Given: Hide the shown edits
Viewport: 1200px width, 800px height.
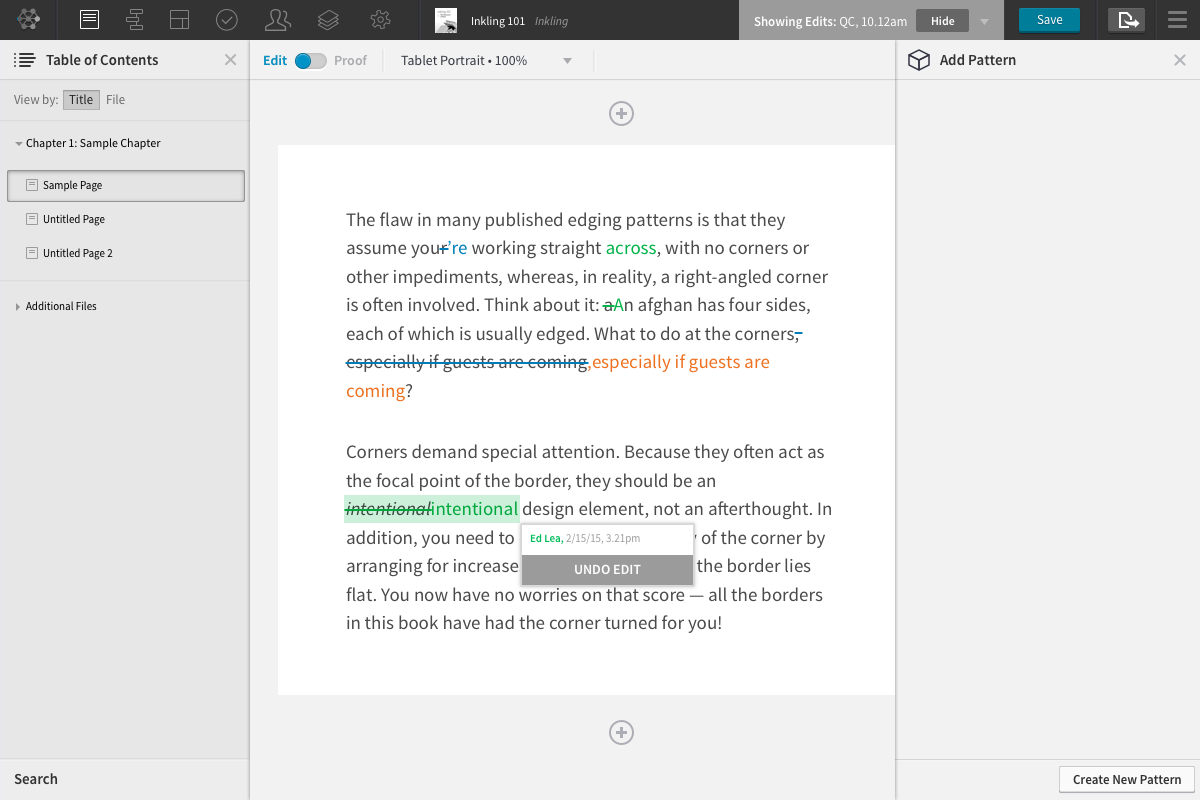Looking at the screenshot, I should [943, 20].
